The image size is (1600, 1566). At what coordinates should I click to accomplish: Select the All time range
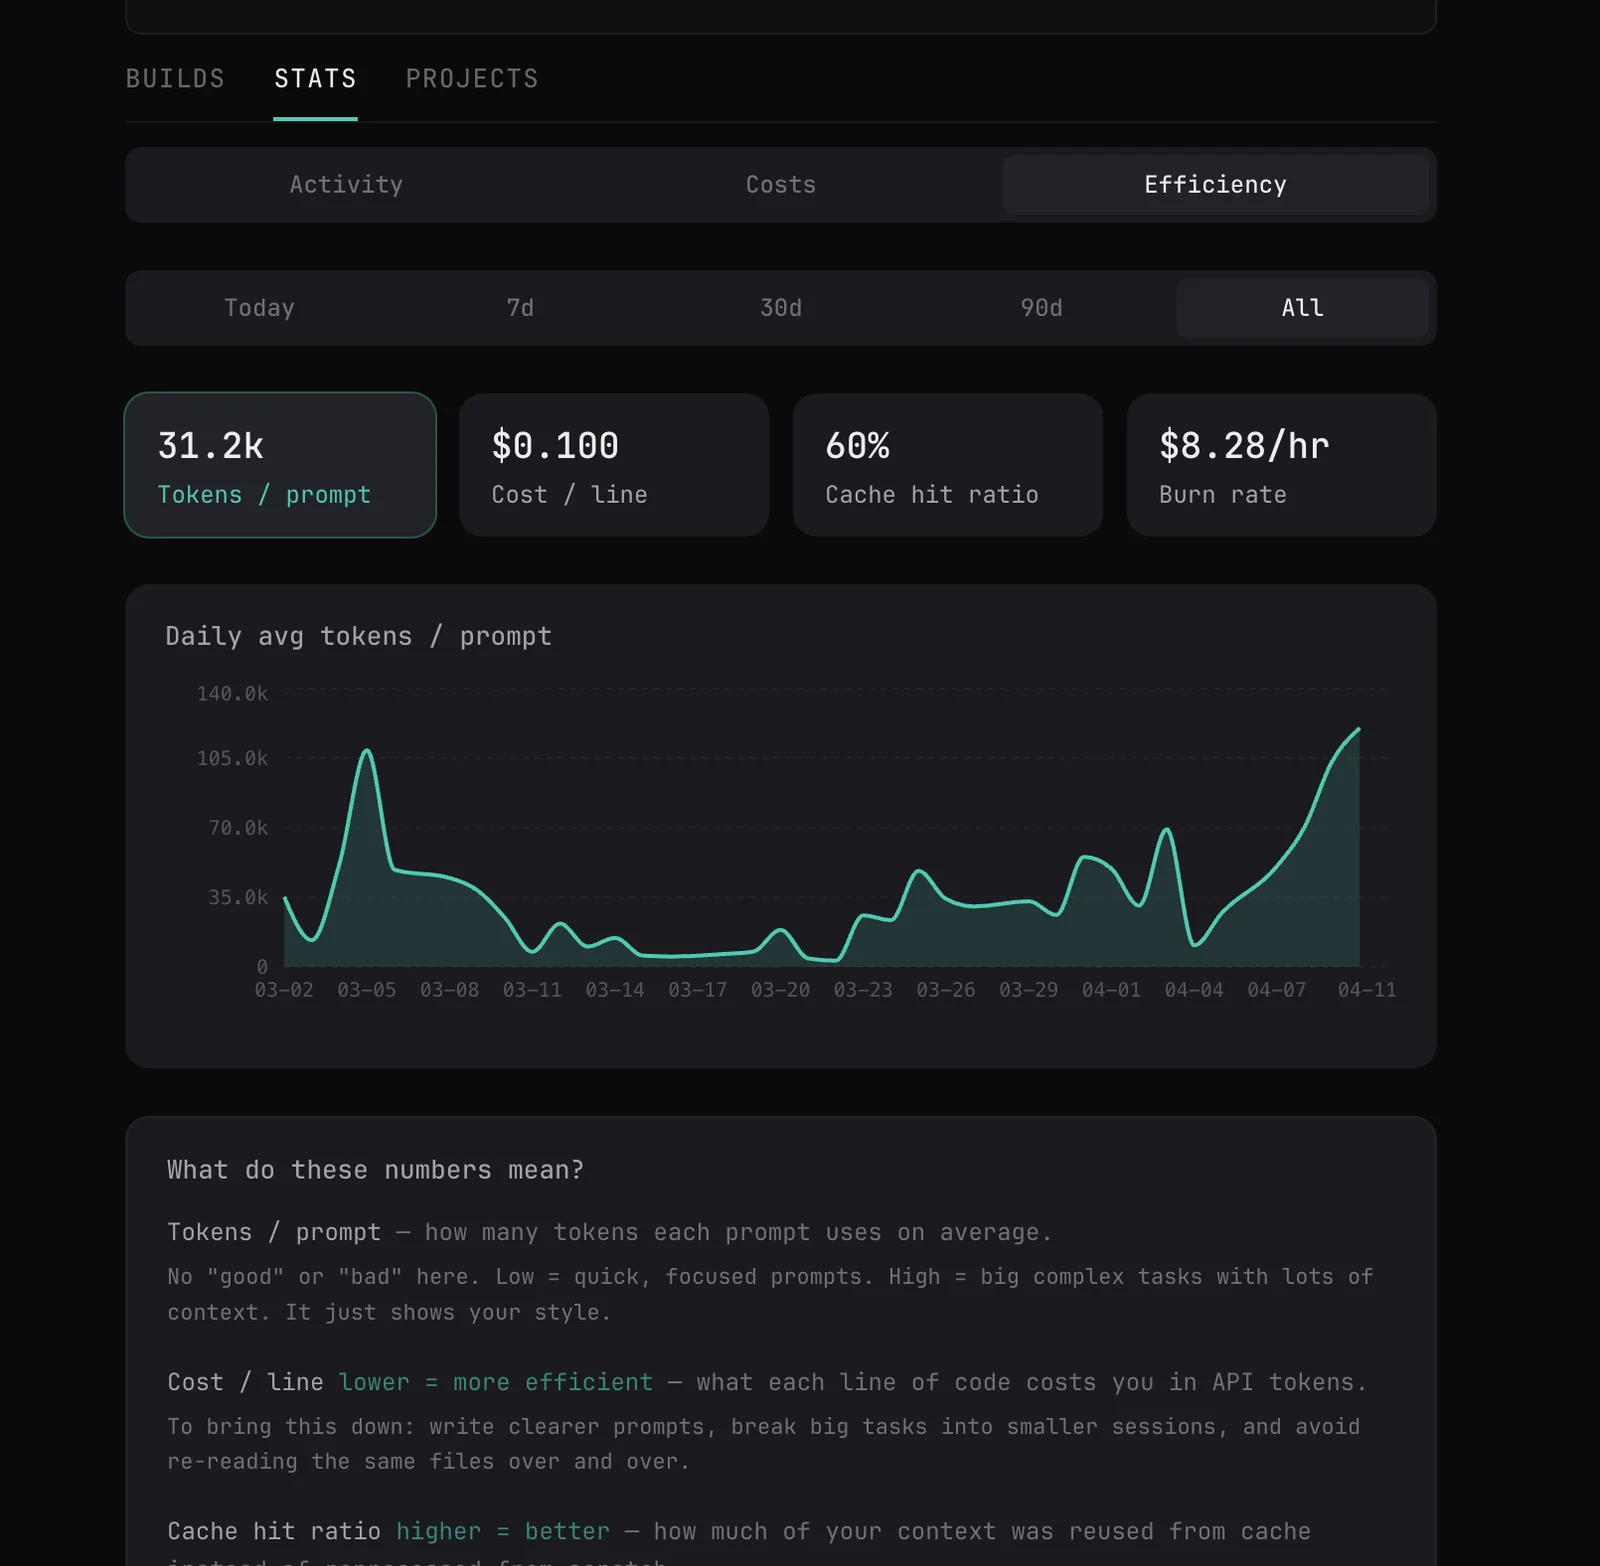[1302, 308]
